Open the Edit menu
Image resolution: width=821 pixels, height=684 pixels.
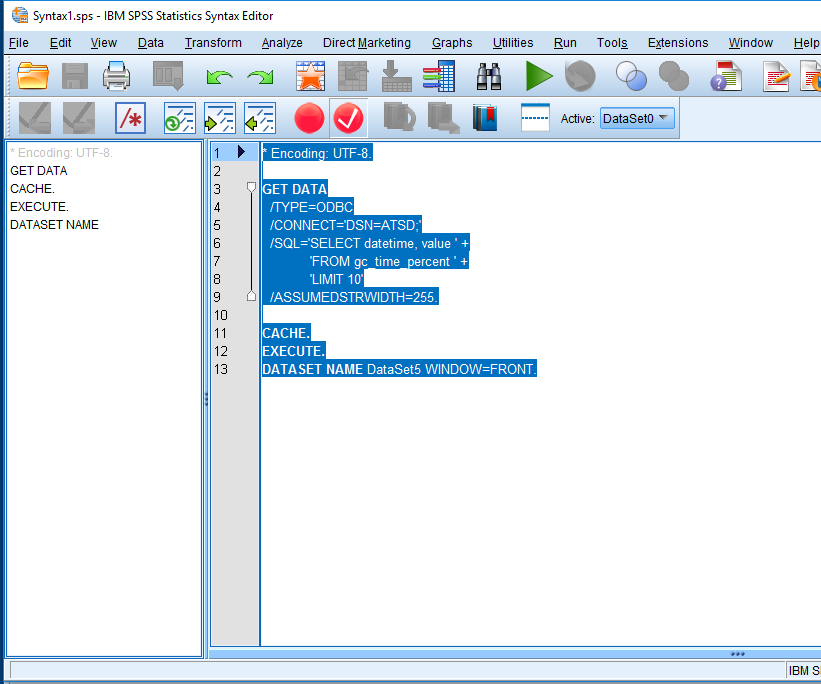point(60,43)
